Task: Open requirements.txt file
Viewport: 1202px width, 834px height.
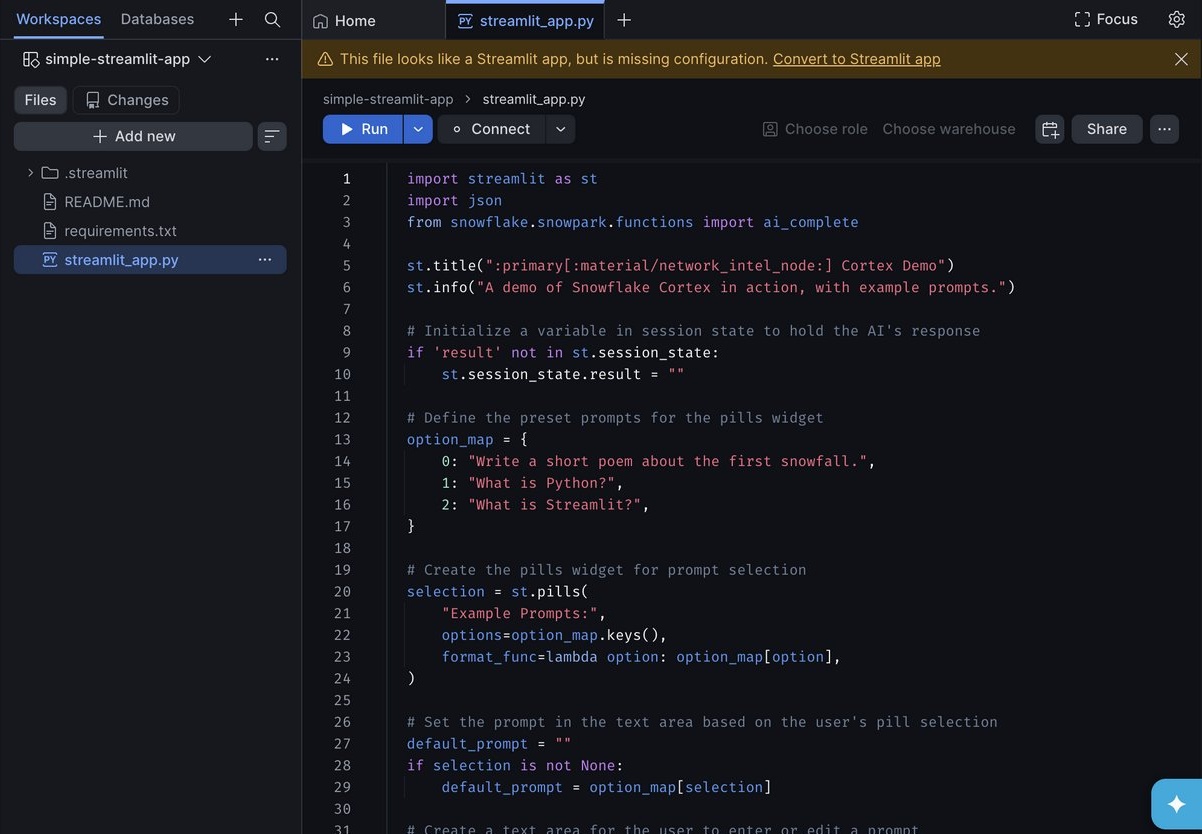Action: coord(120,231)
